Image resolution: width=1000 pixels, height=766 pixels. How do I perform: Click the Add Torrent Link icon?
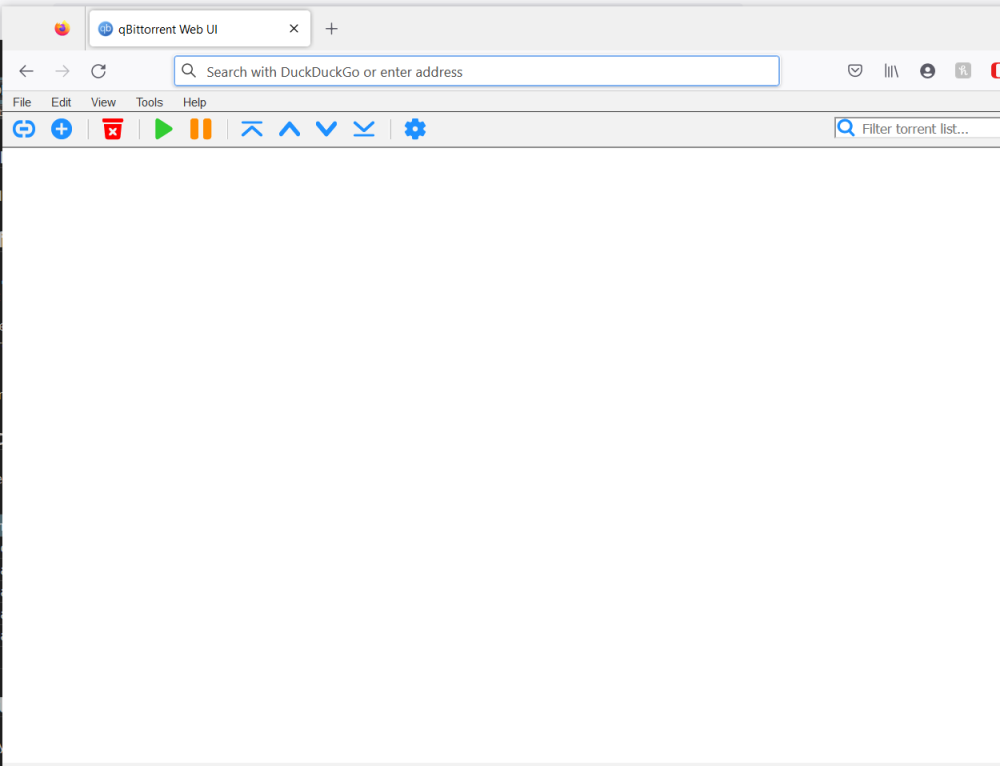pyautogui.click(x=24, y=129)
